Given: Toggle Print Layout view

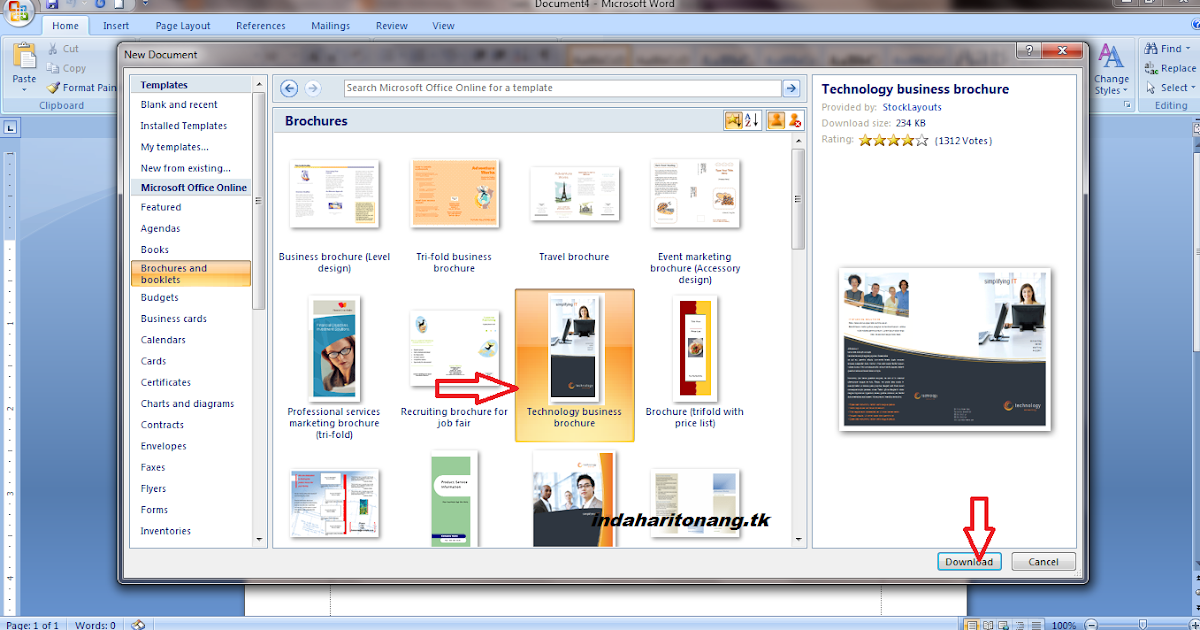Looking at the screenshot, I should click(972, 624).
